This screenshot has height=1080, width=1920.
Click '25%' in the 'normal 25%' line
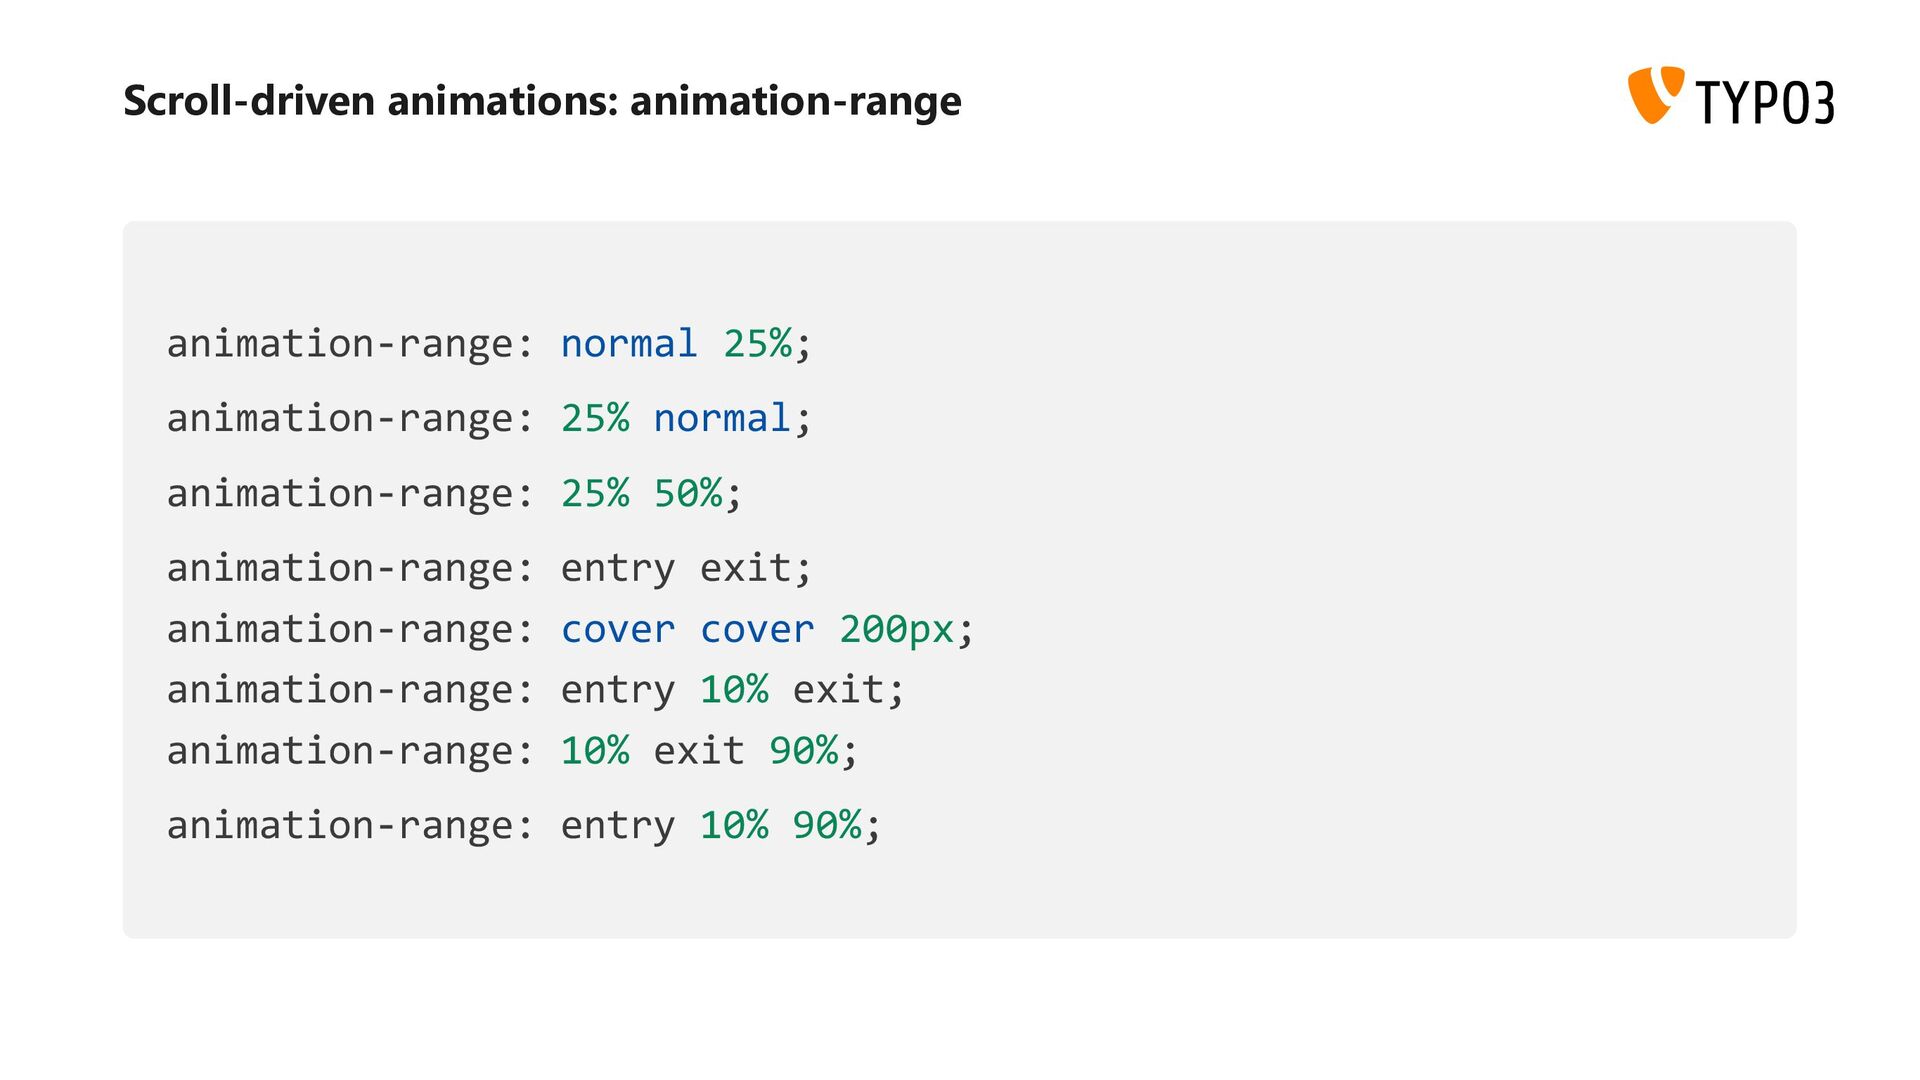pos(758,343)
